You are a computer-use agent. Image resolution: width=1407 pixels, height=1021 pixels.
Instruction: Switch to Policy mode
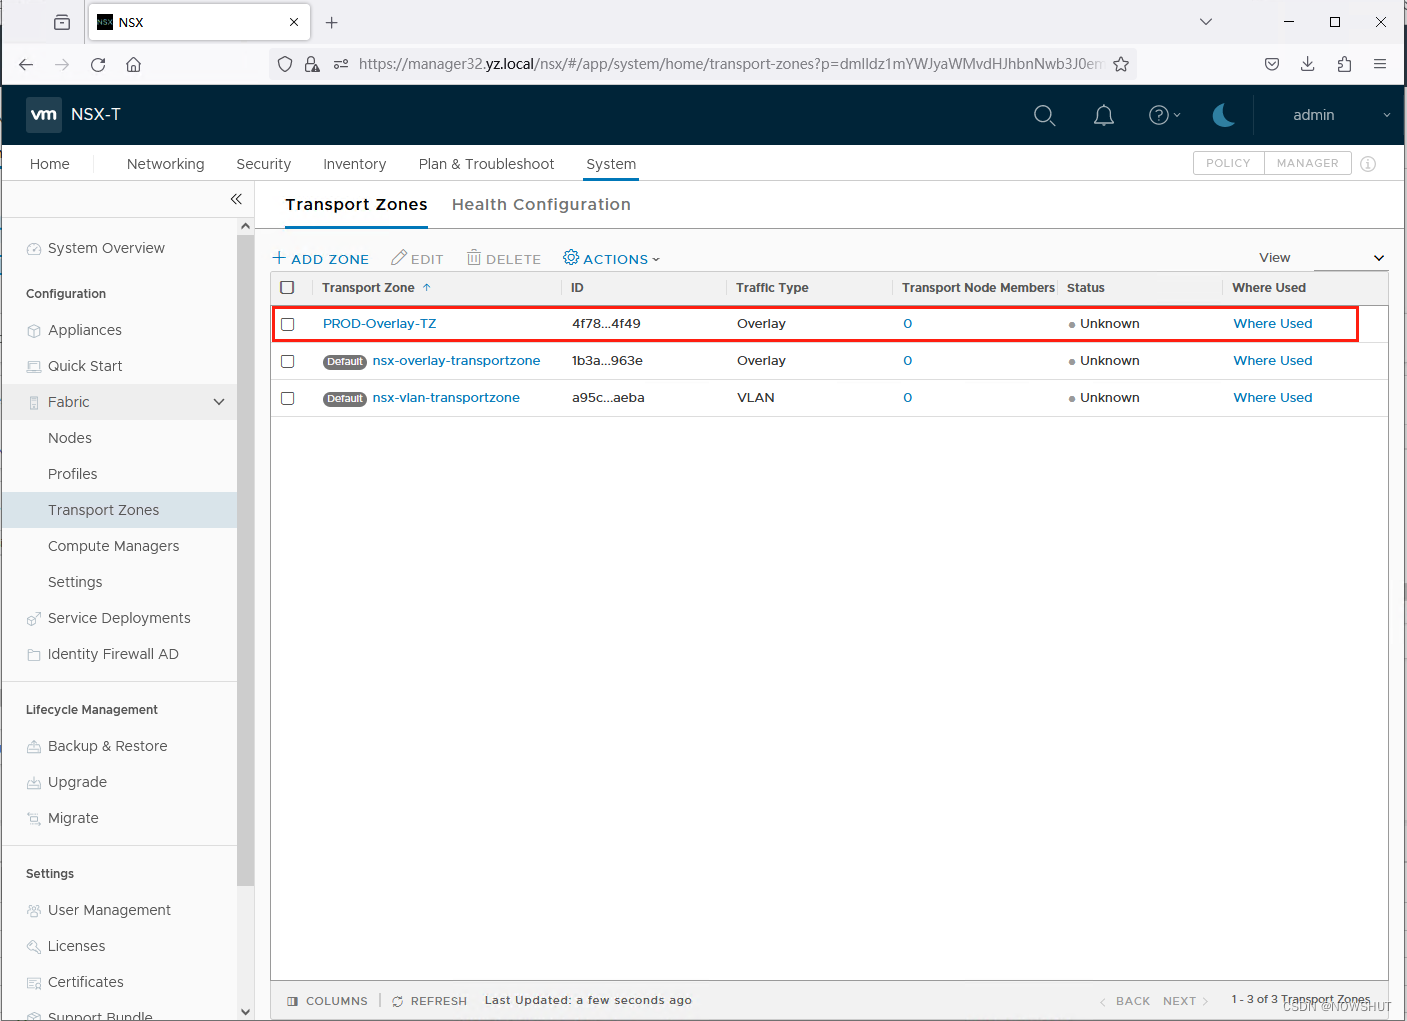point(1228,163)
